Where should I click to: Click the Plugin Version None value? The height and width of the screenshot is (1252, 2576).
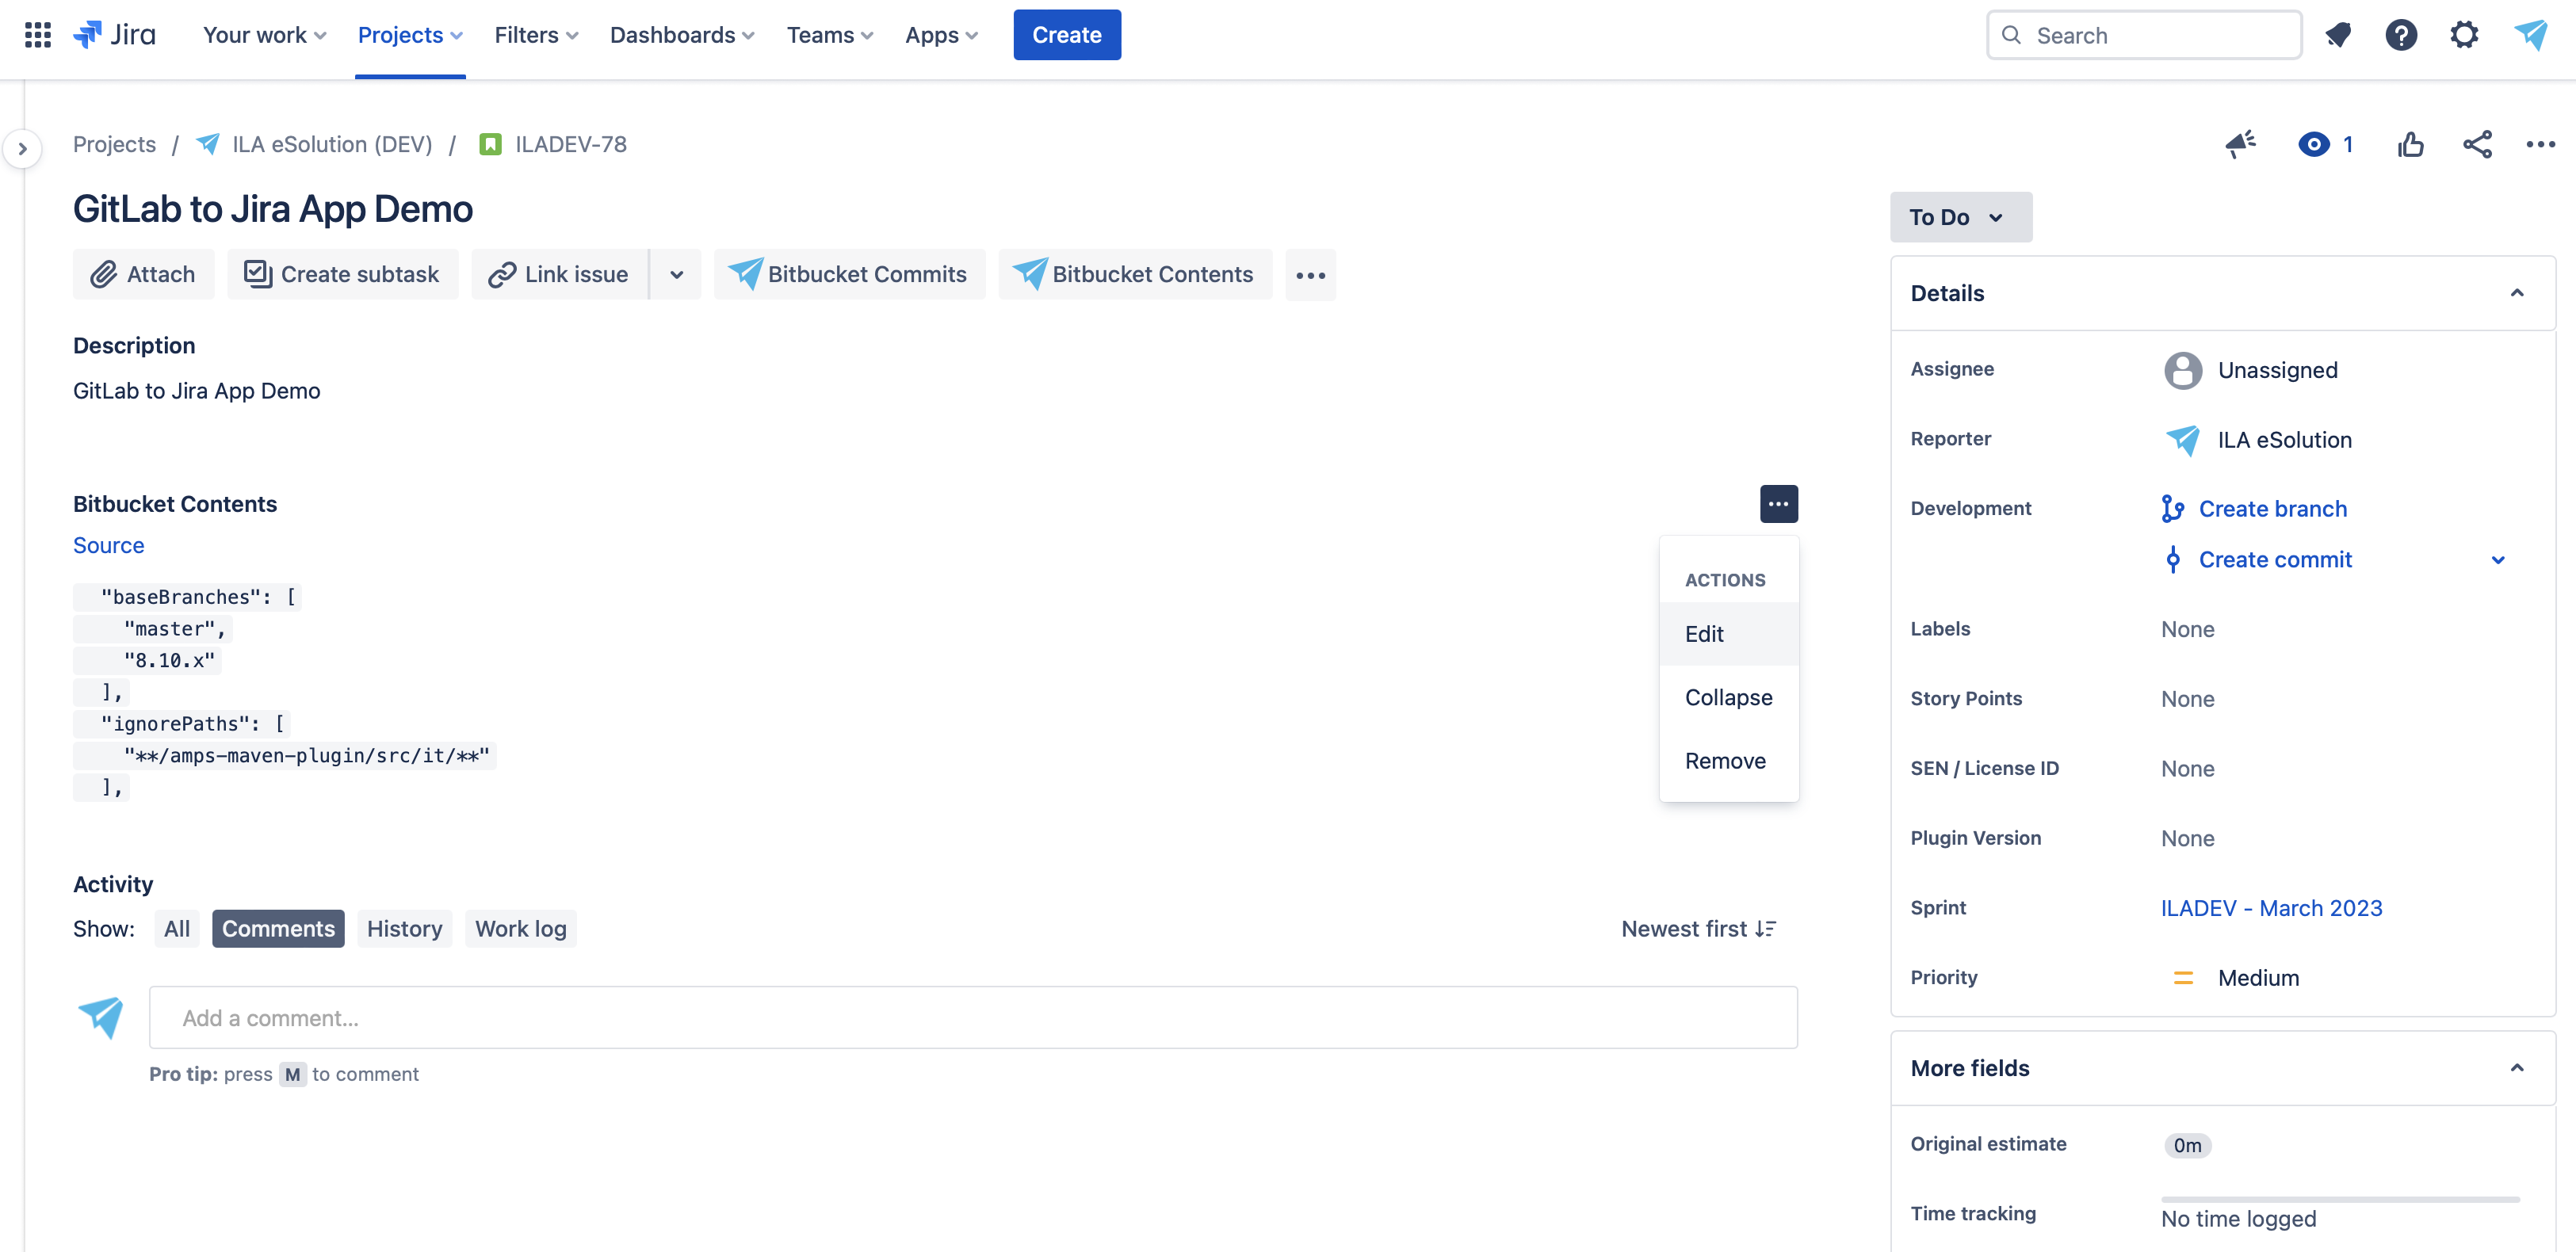pyautogui.click(x=2186, y=838)
